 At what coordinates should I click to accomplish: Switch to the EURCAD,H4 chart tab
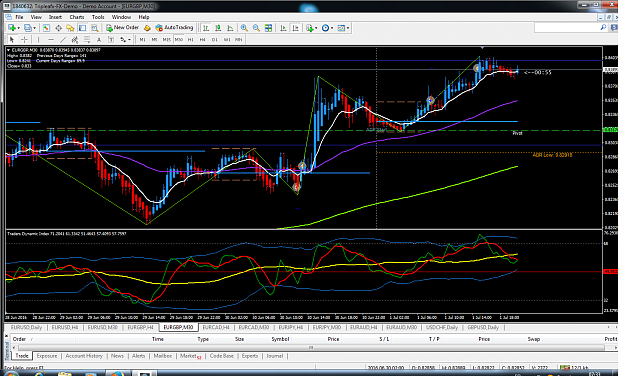(x=216, y=327)
